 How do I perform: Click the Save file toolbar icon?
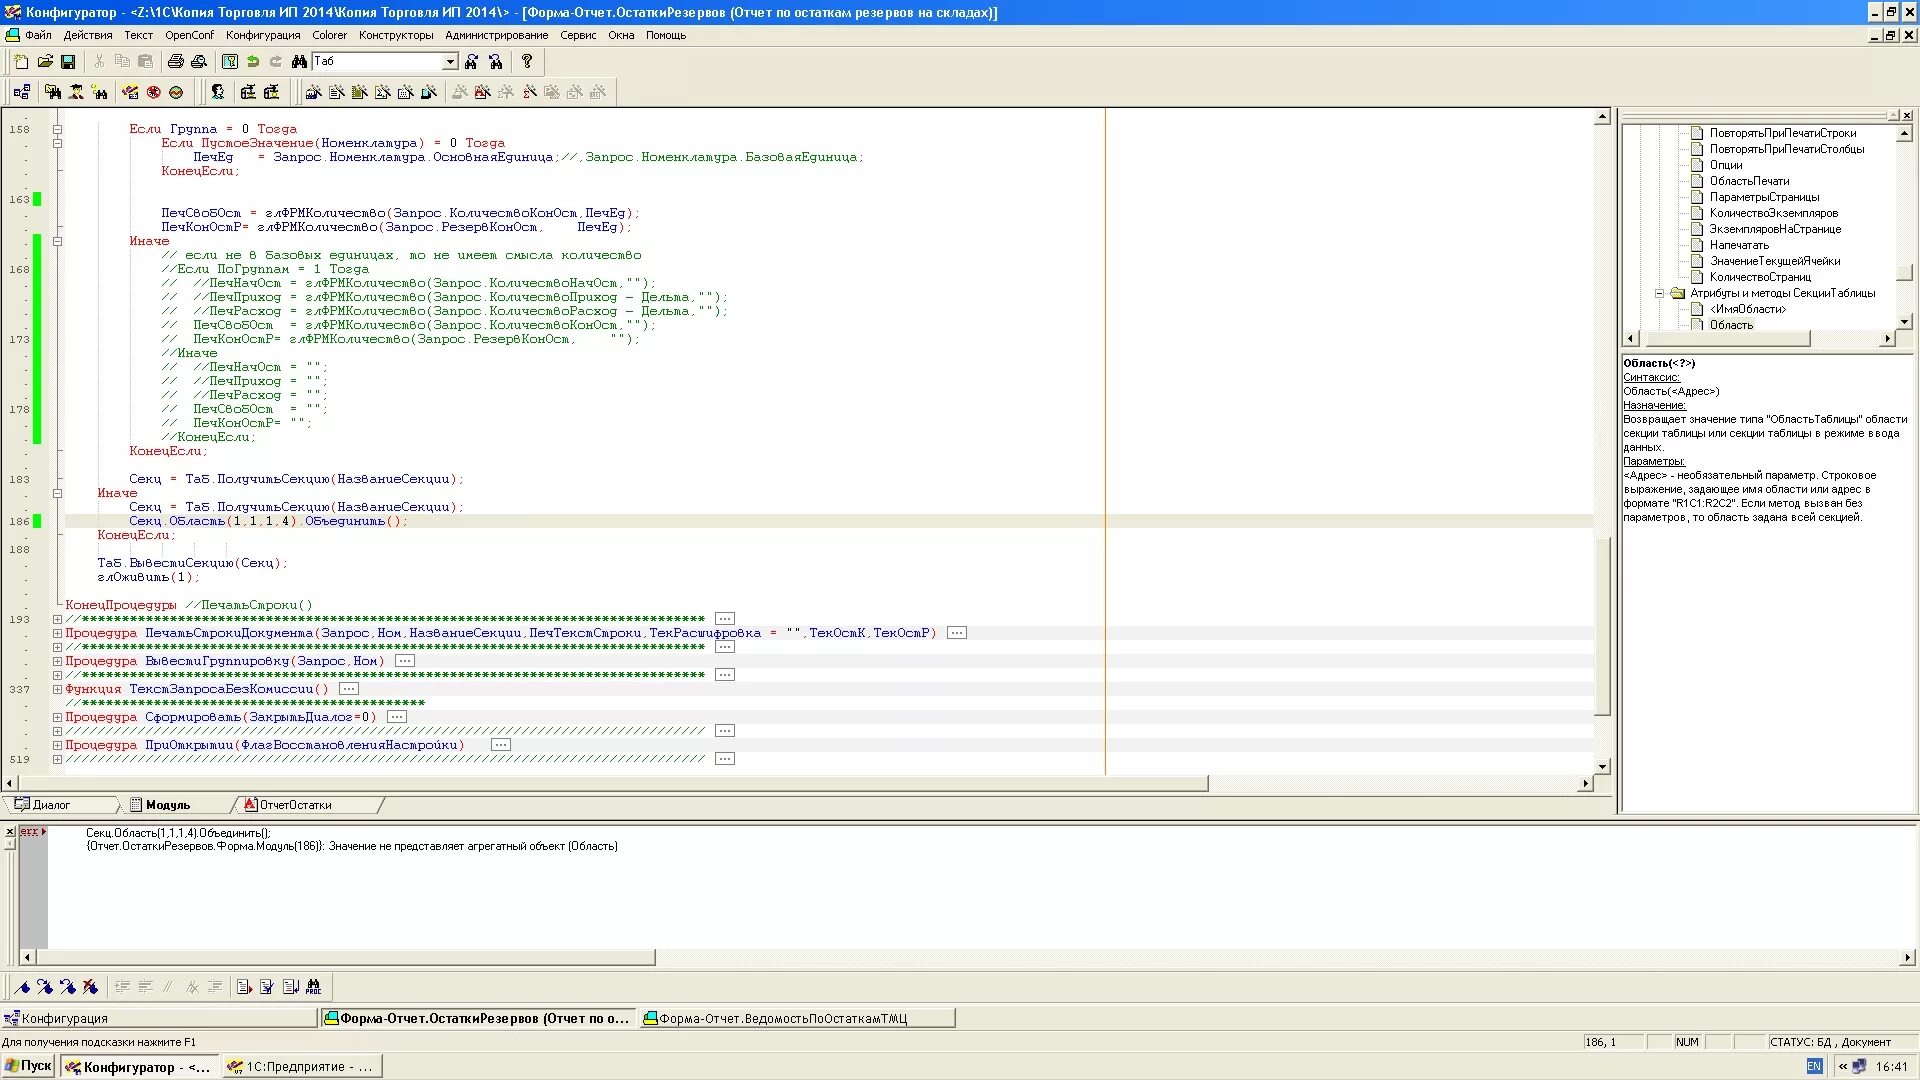pos(68,62)
